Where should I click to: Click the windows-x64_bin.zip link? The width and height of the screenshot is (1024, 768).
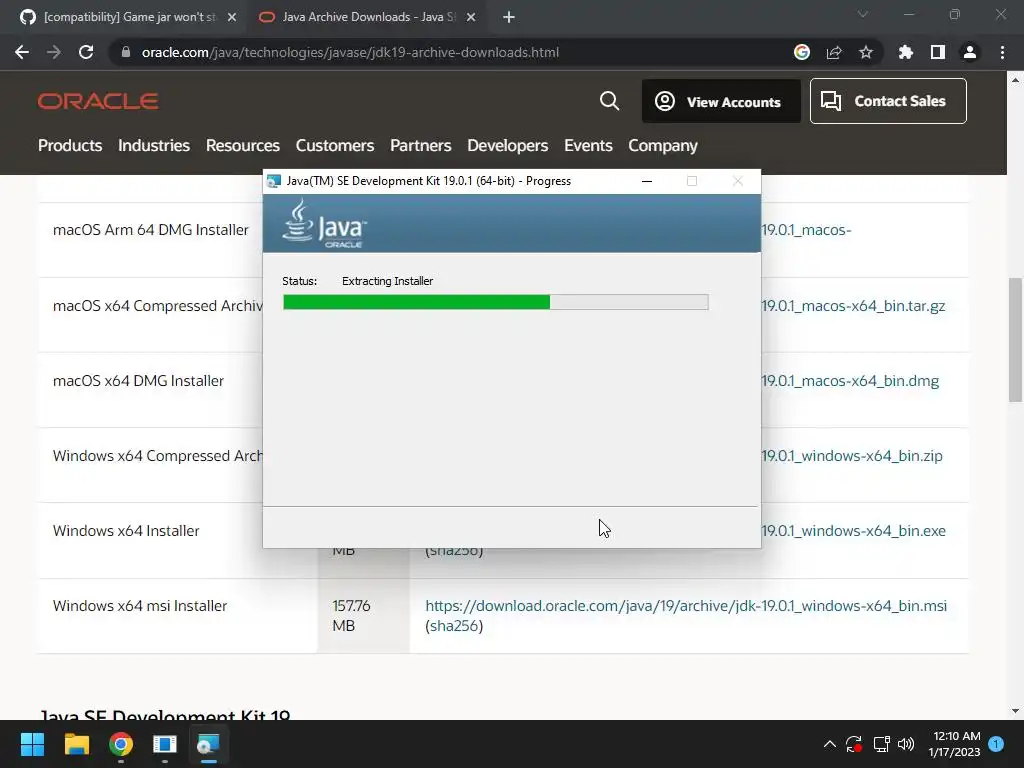pyautogui.click(x=852, y=455)
